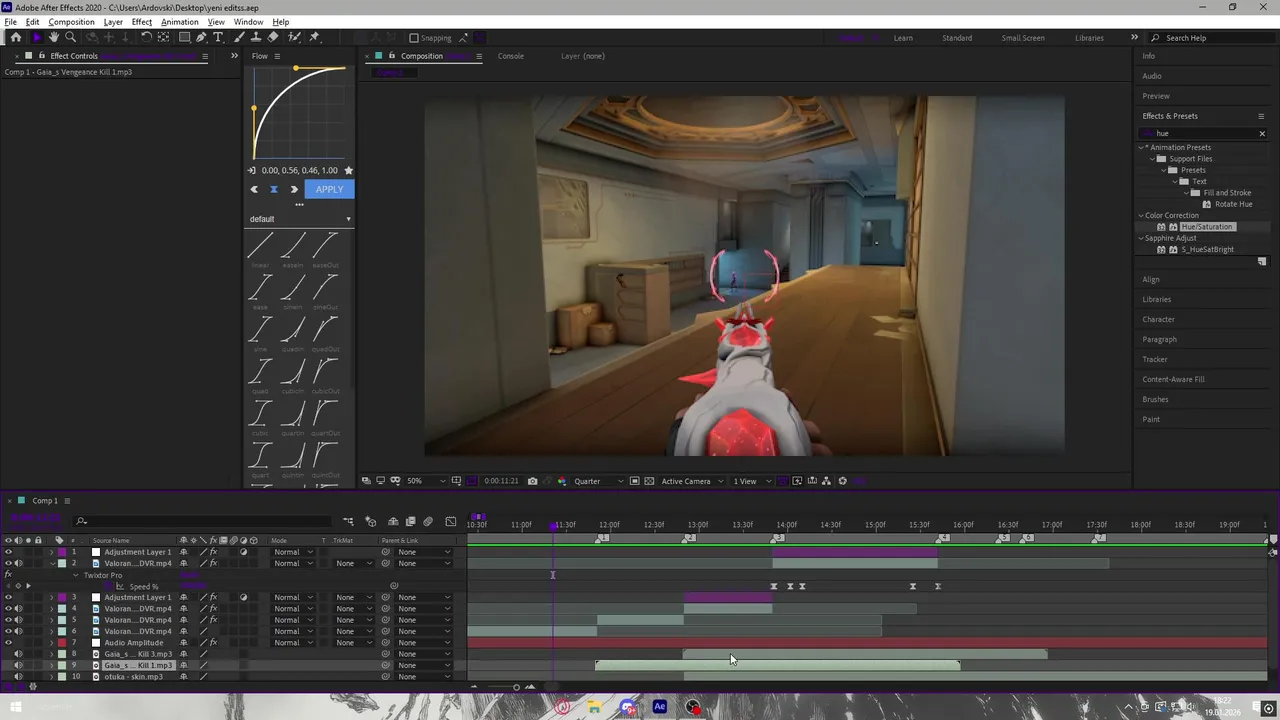
Task: Click the Home icon in the toolbar
Action: (x=15, y=37)
